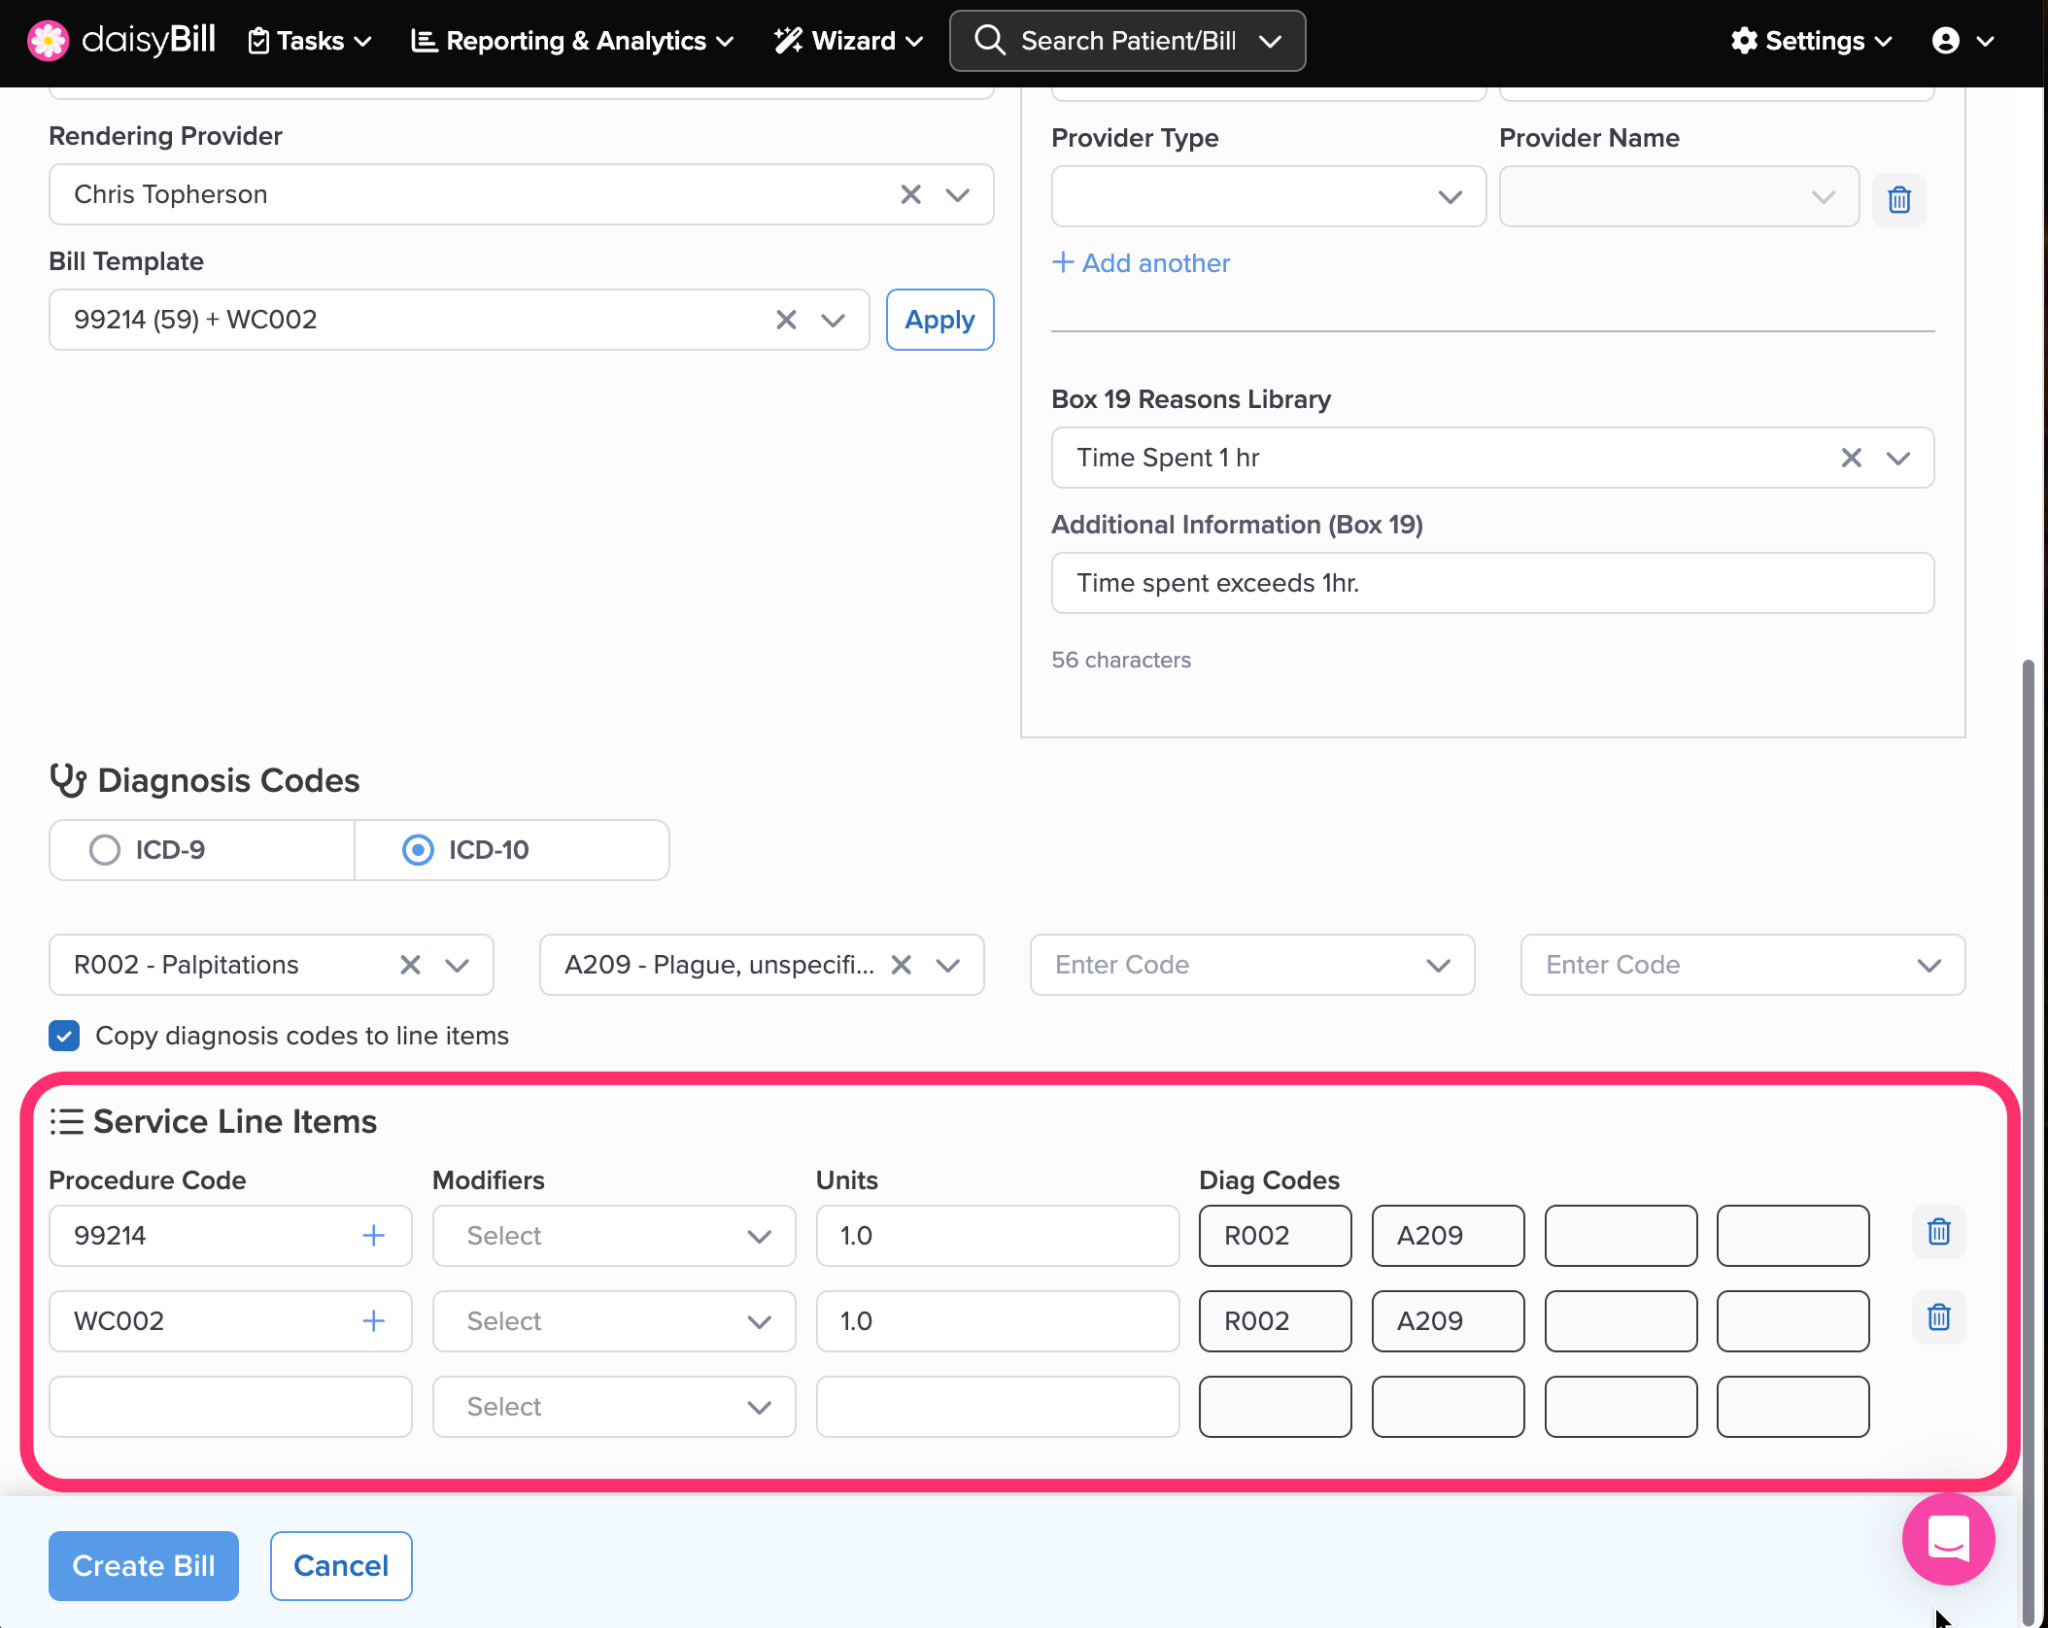2048x1628 pixels.
Task: Click the daisyBill flower logo
Action: 47,41
